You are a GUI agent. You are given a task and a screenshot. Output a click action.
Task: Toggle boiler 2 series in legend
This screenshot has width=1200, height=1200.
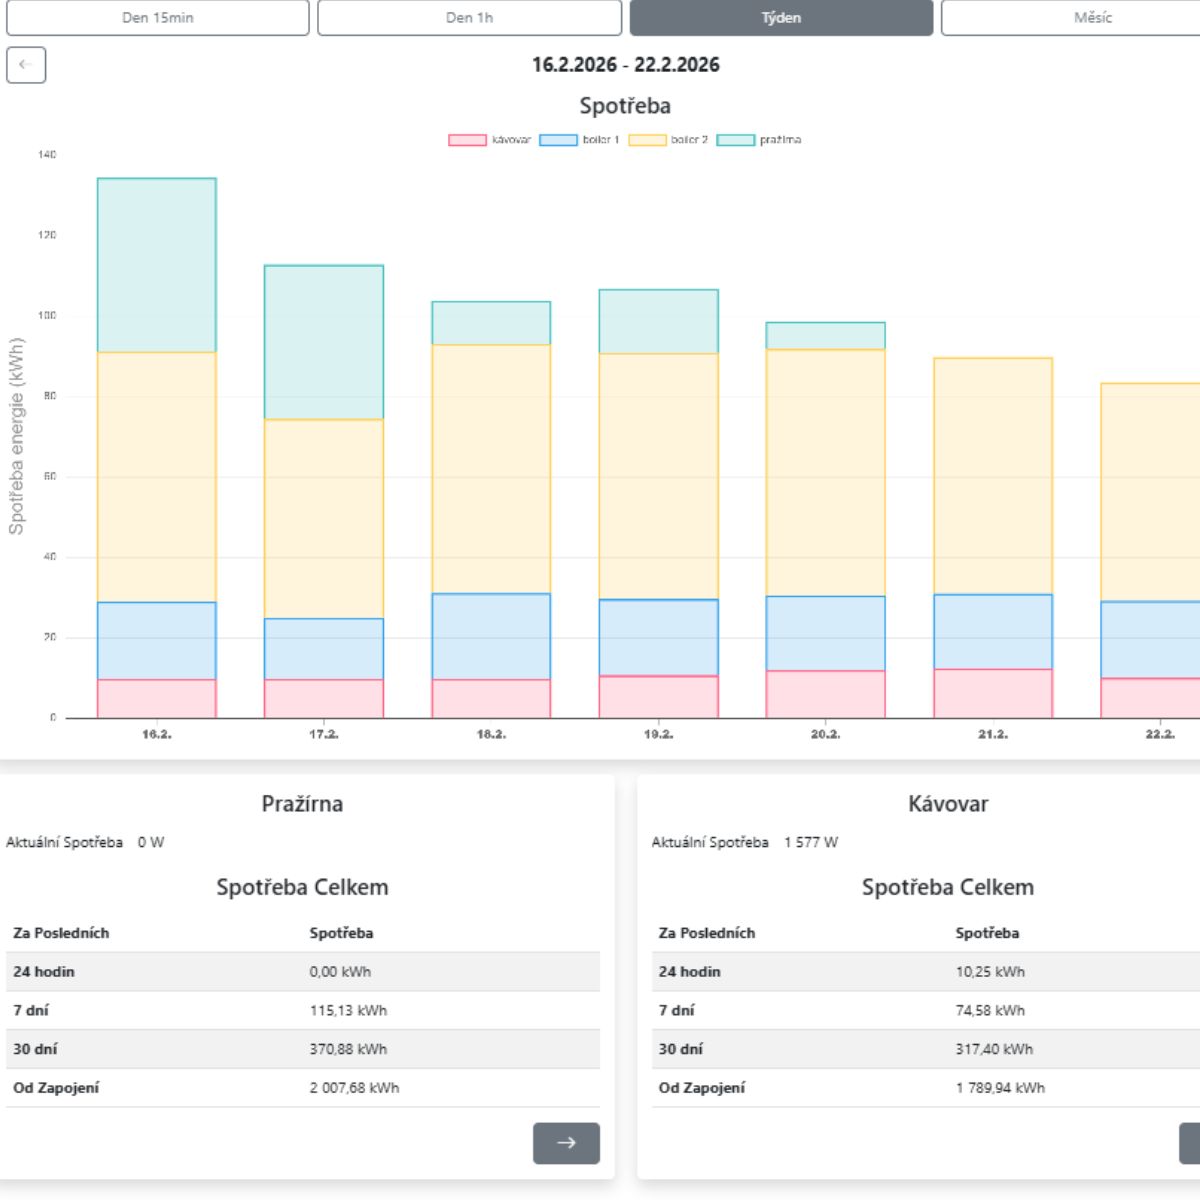click(668, 140)
